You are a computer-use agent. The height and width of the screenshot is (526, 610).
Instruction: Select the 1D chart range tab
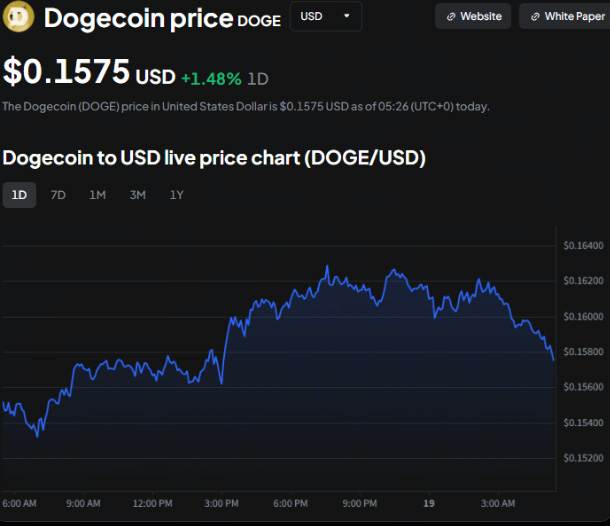pyautogui.click(x=19, y=195)
